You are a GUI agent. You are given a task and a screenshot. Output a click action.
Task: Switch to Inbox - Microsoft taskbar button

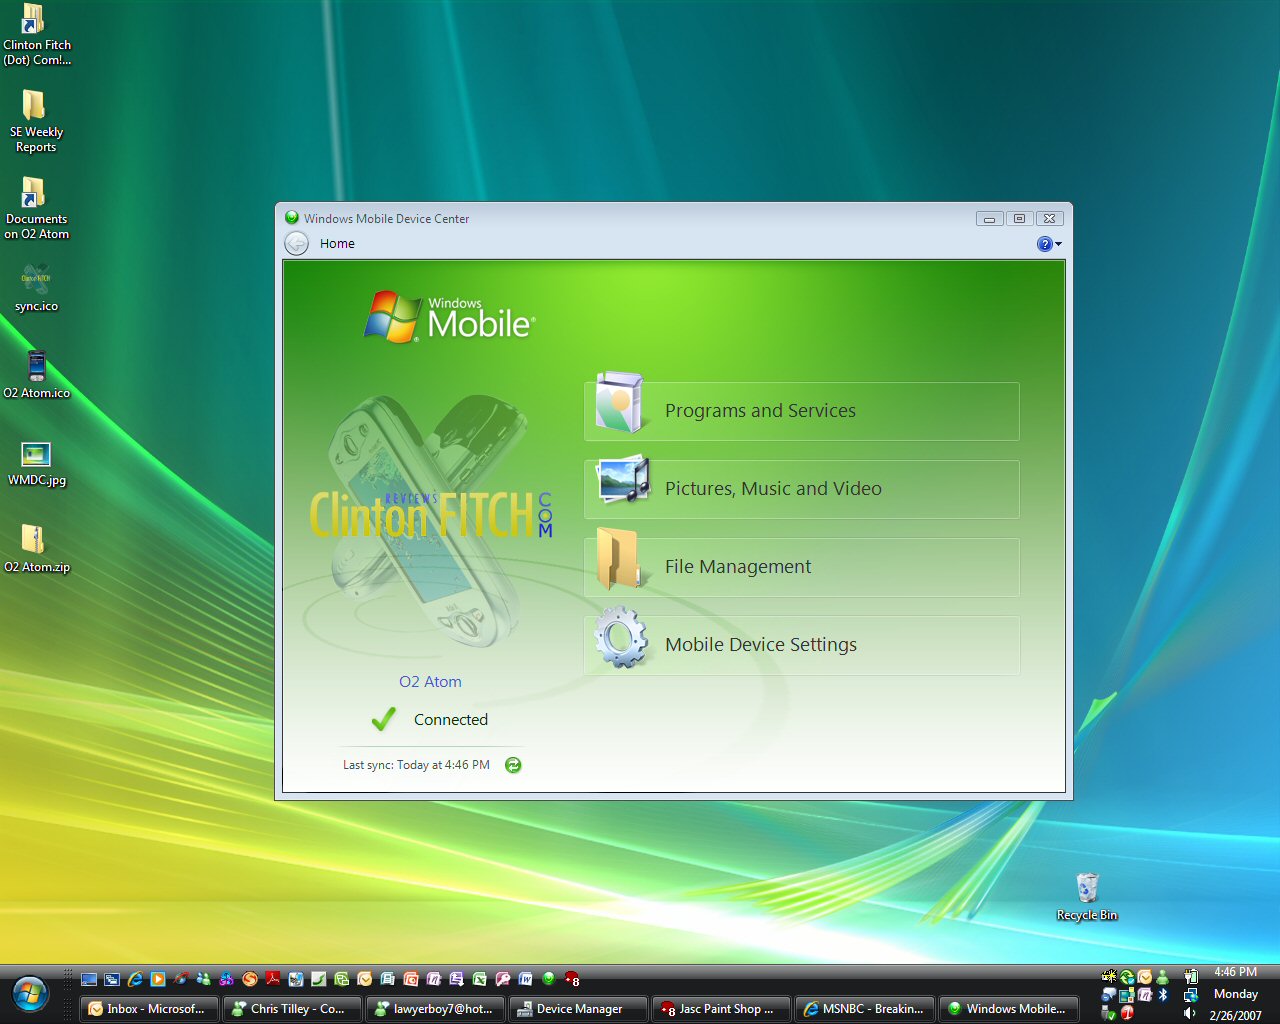(149, 1009)
